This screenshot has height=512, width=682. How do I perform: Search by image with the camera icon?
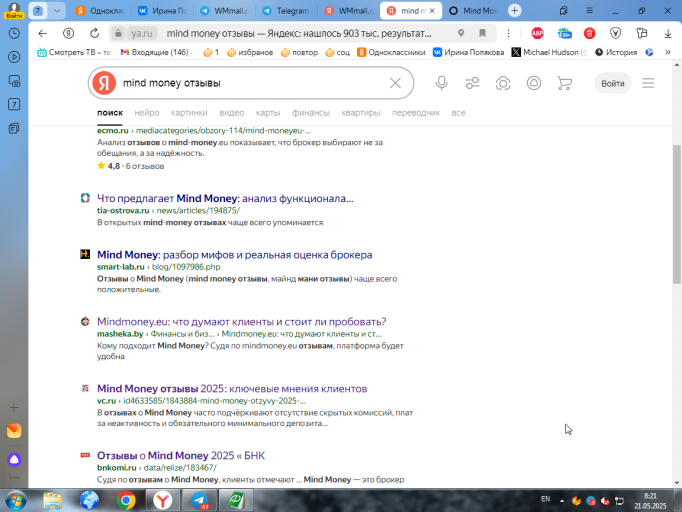point(503,83)
